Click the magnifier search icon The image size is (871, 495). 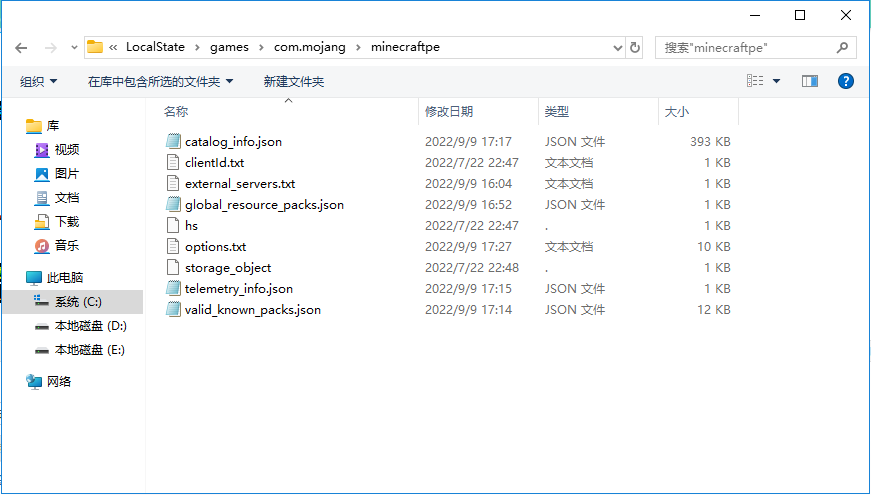pos(842,48)
